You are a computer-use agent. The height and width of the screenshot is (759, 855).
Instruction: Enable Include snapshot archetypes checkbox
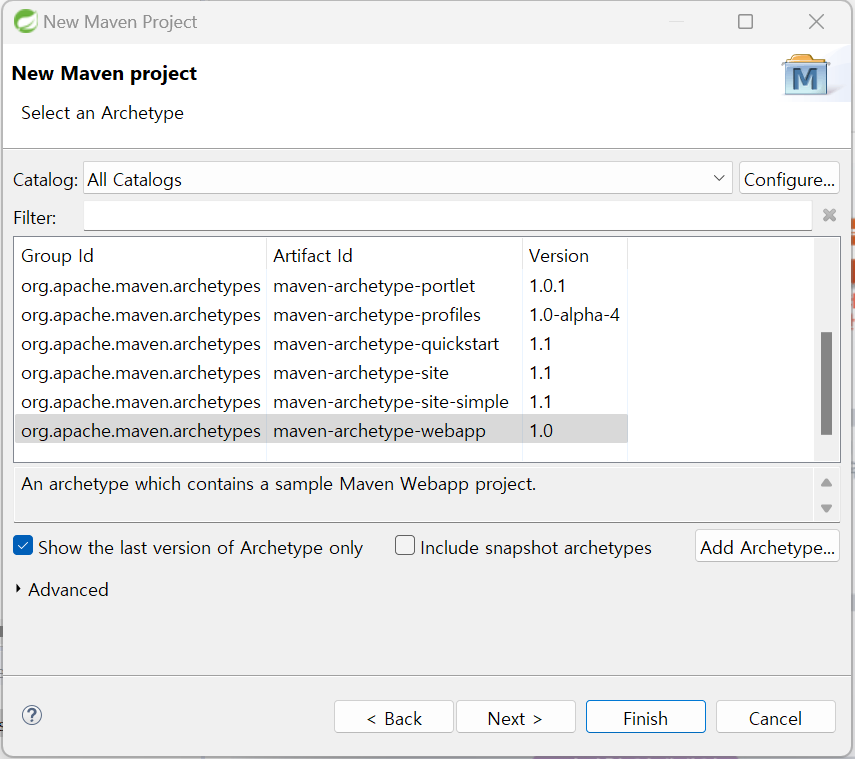pos(405,546)
